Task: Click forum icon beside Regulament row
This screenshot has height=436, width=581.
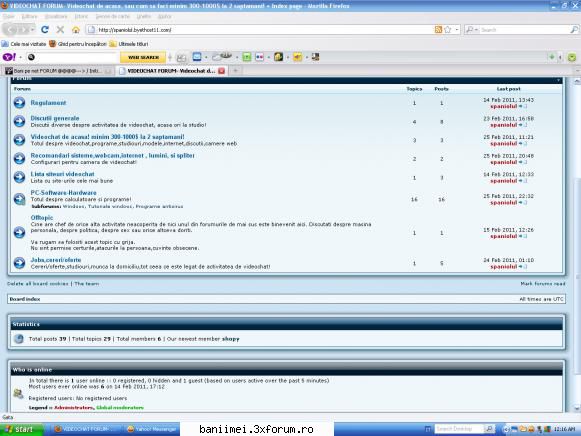Action: pyautogui.click(x=19, y=103)
